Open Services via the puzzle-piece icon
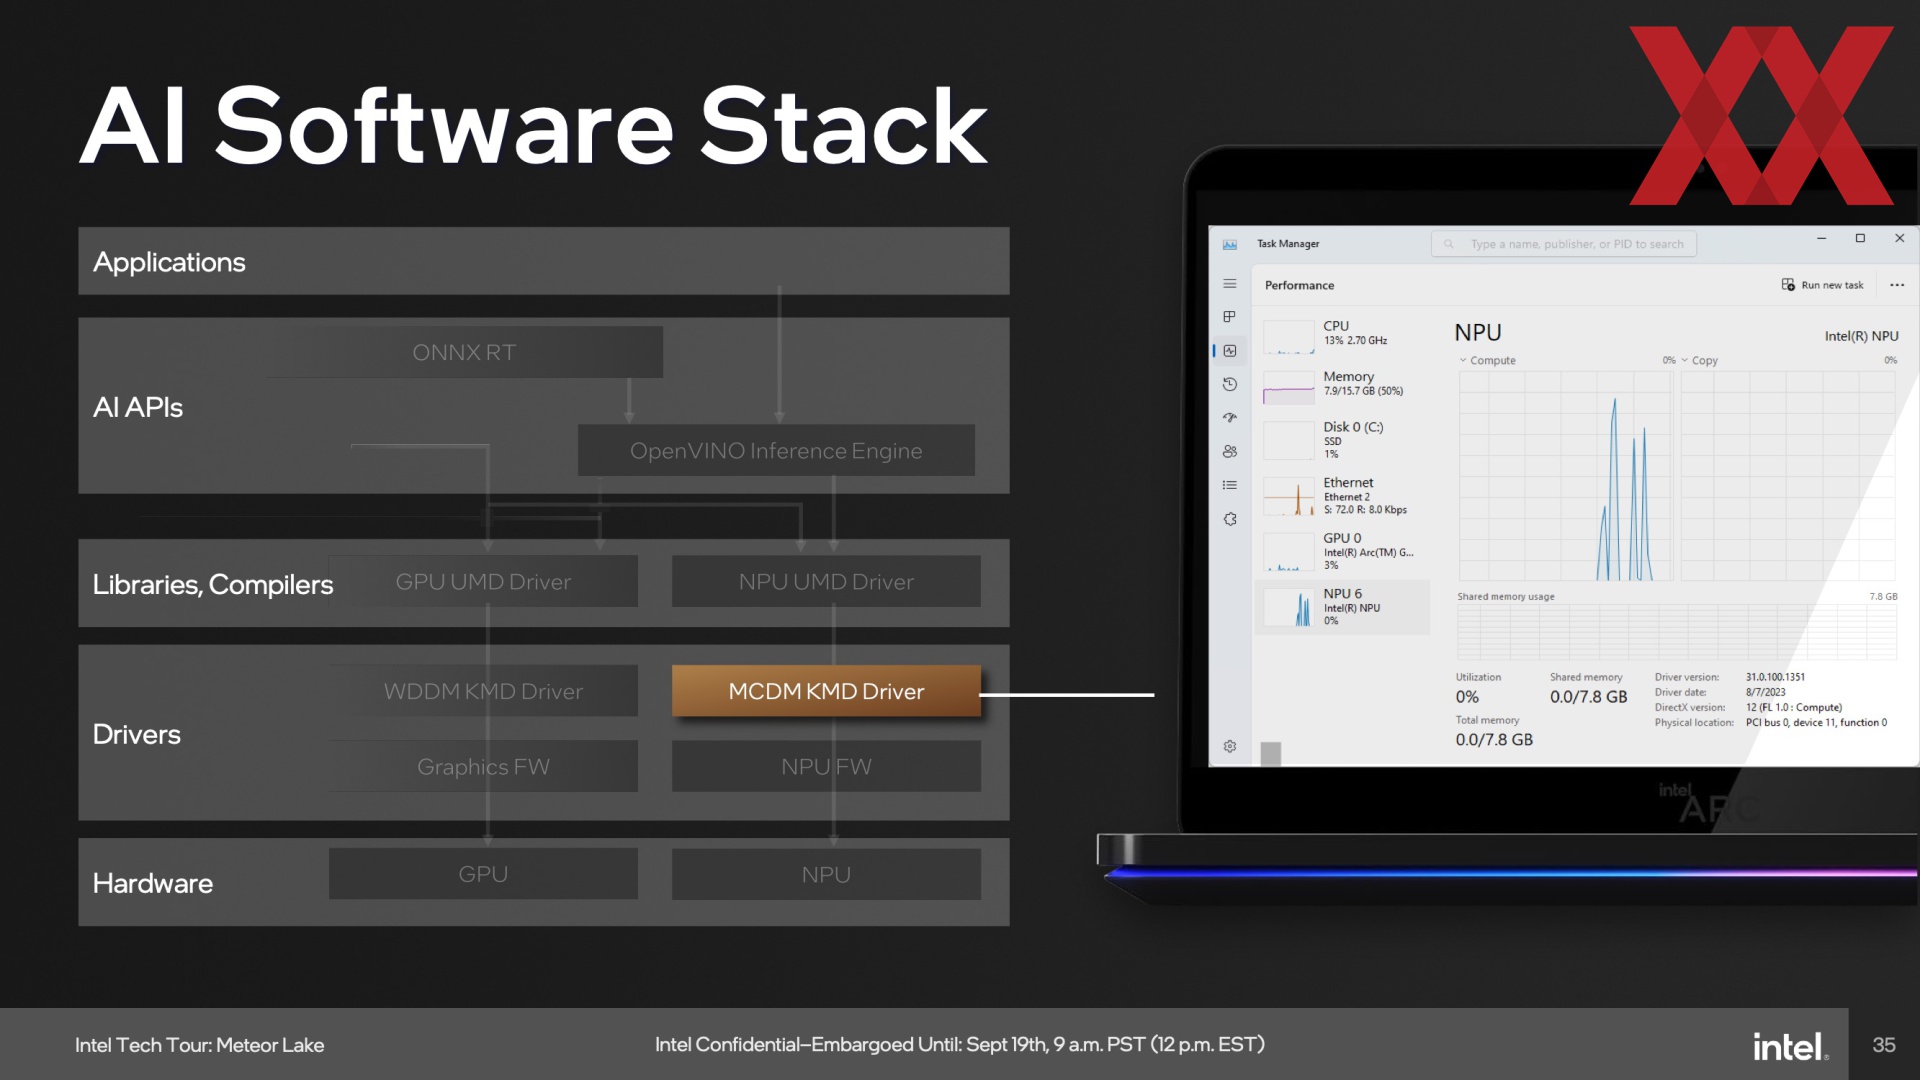1920x1080 pixels. click(1230, 519)
